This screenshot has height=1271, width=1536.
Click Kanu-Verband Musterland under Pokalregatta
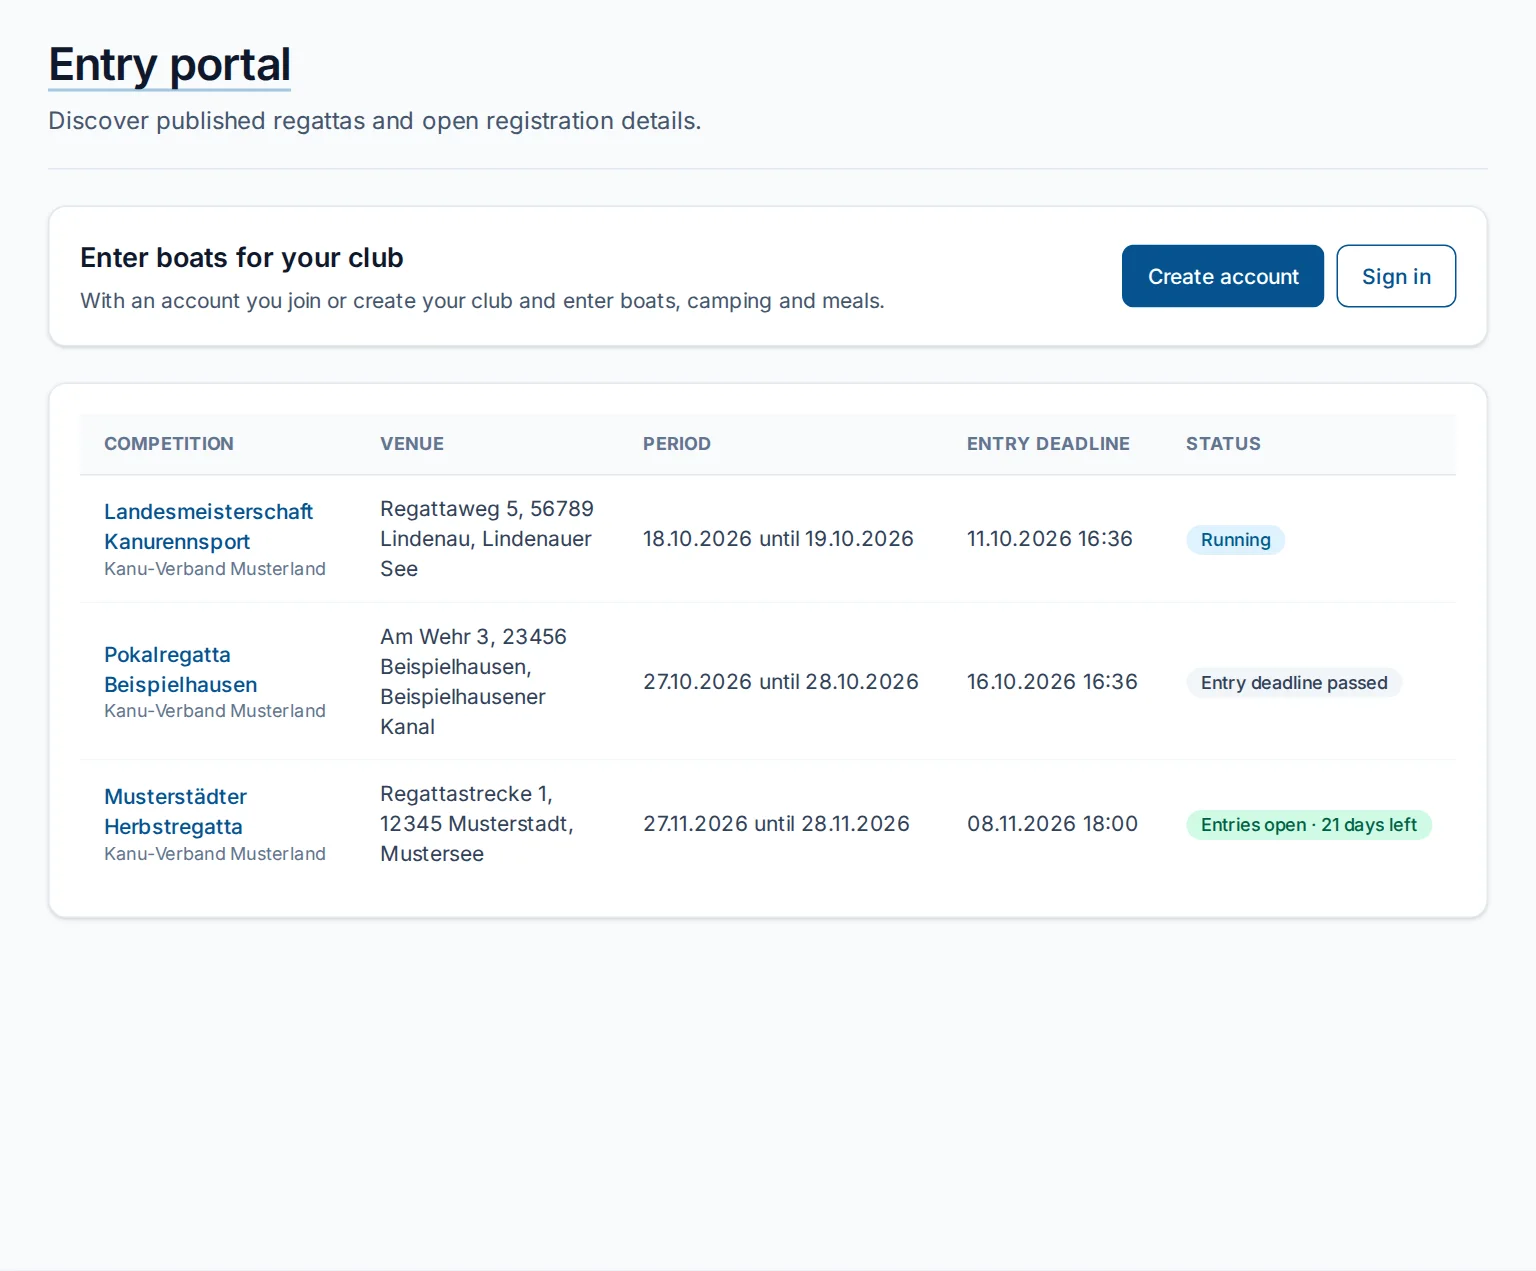pos(215,711)
